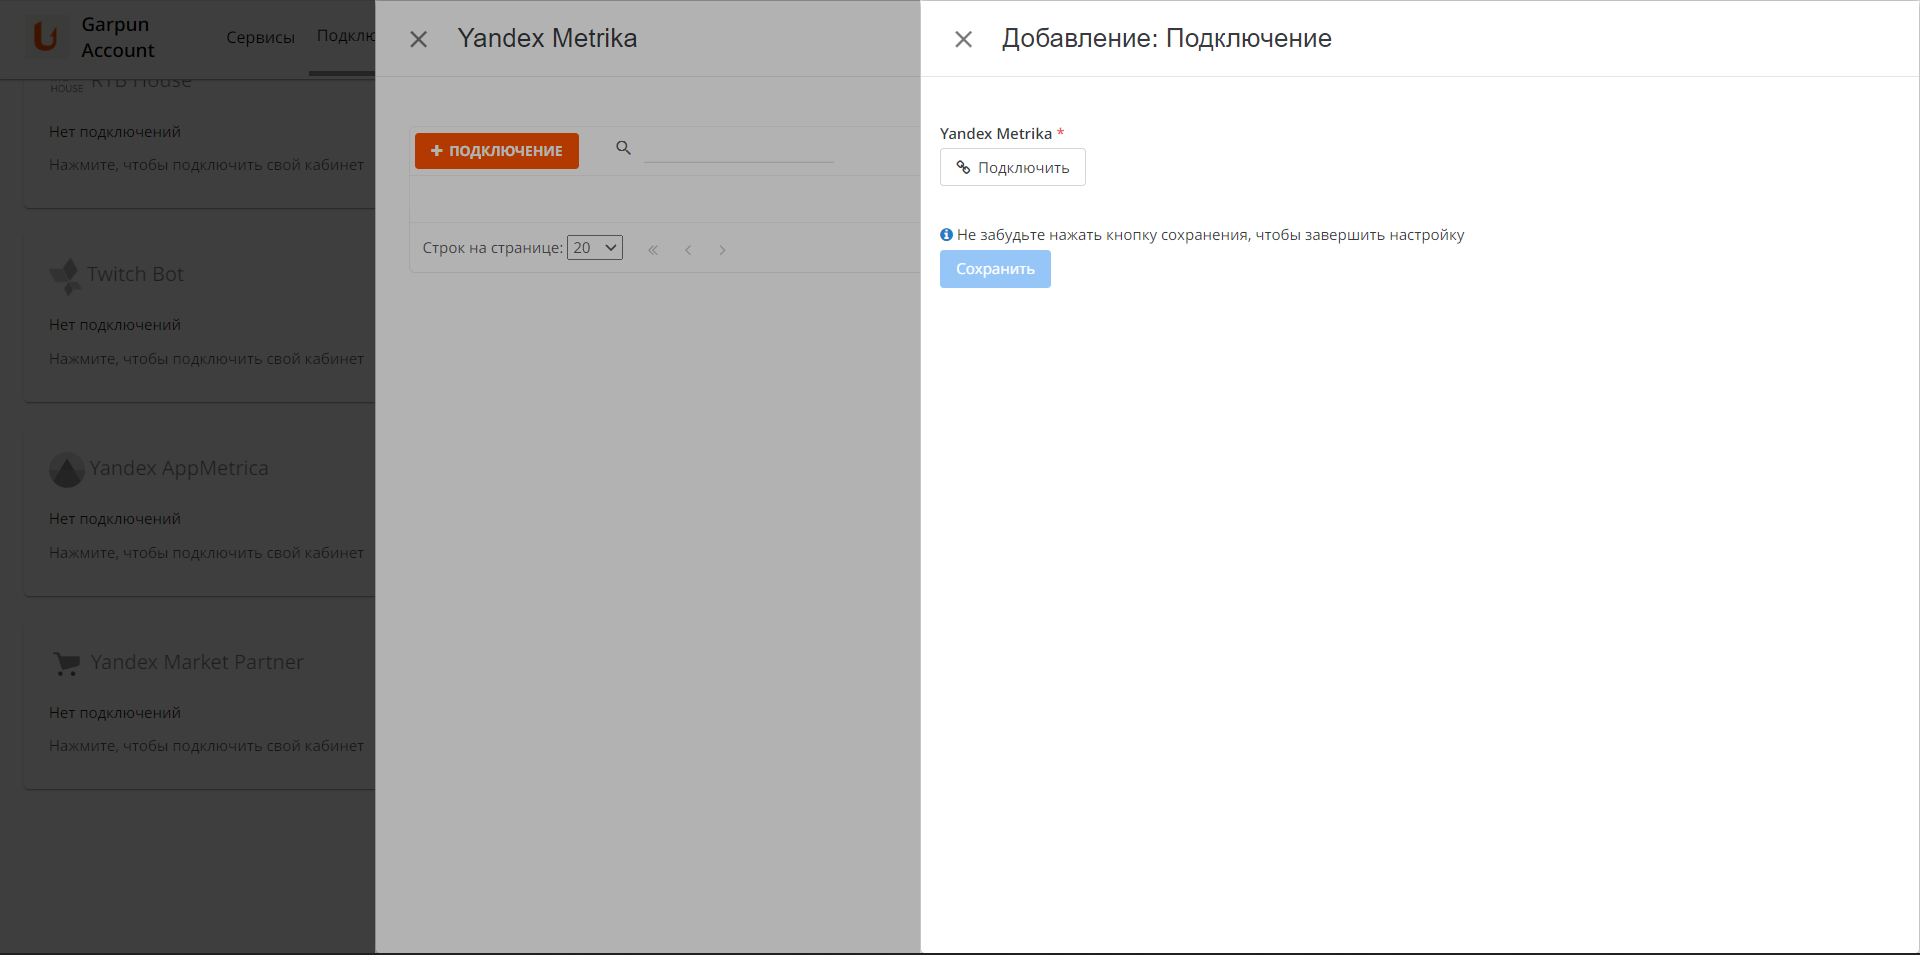Viewport: 1920px width, 955px height.
Task: Click 'Нажмите, чтобы подключить' under Twitch Bot
Action: (x=206, y=359)
